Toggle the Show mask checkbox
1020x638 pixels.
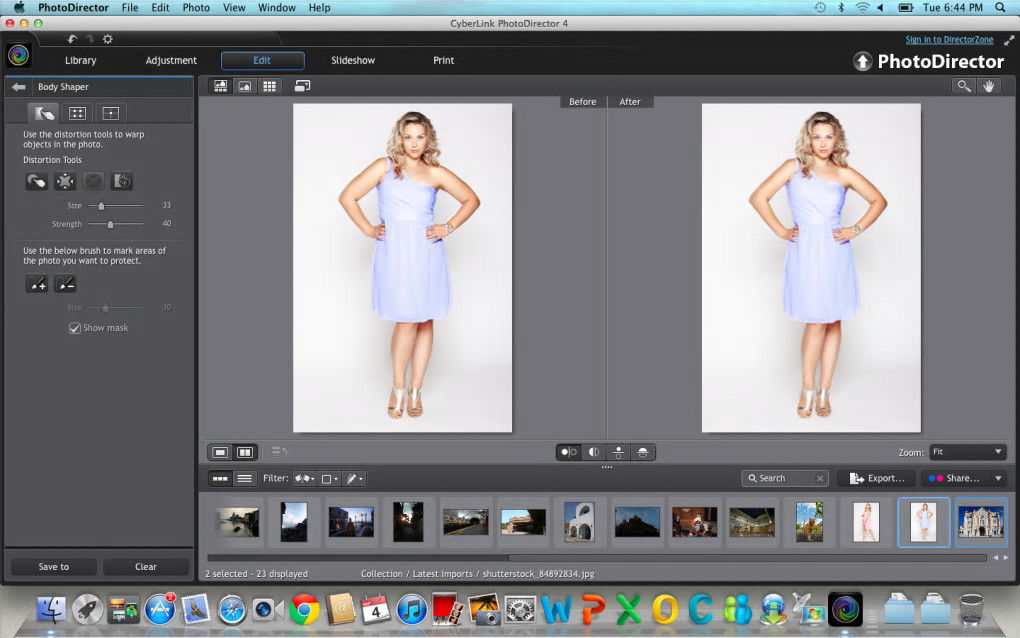(75, 328)
